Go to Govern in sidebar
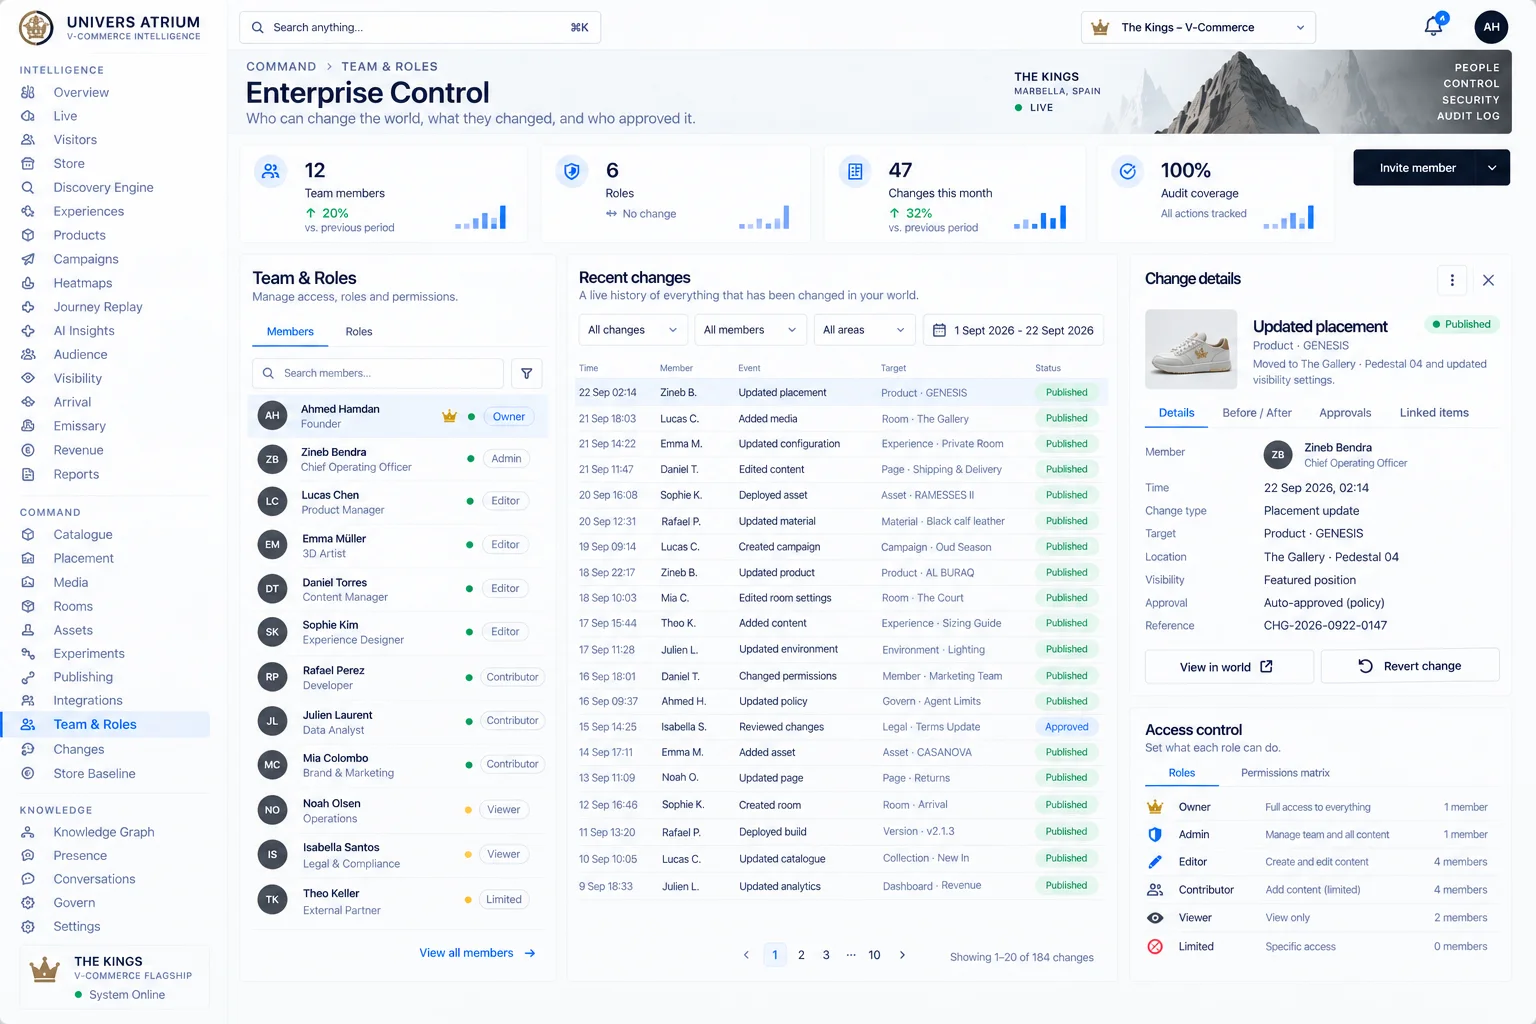The width and height of the screenshot is (1536, 1024). (x=74, y=903)
